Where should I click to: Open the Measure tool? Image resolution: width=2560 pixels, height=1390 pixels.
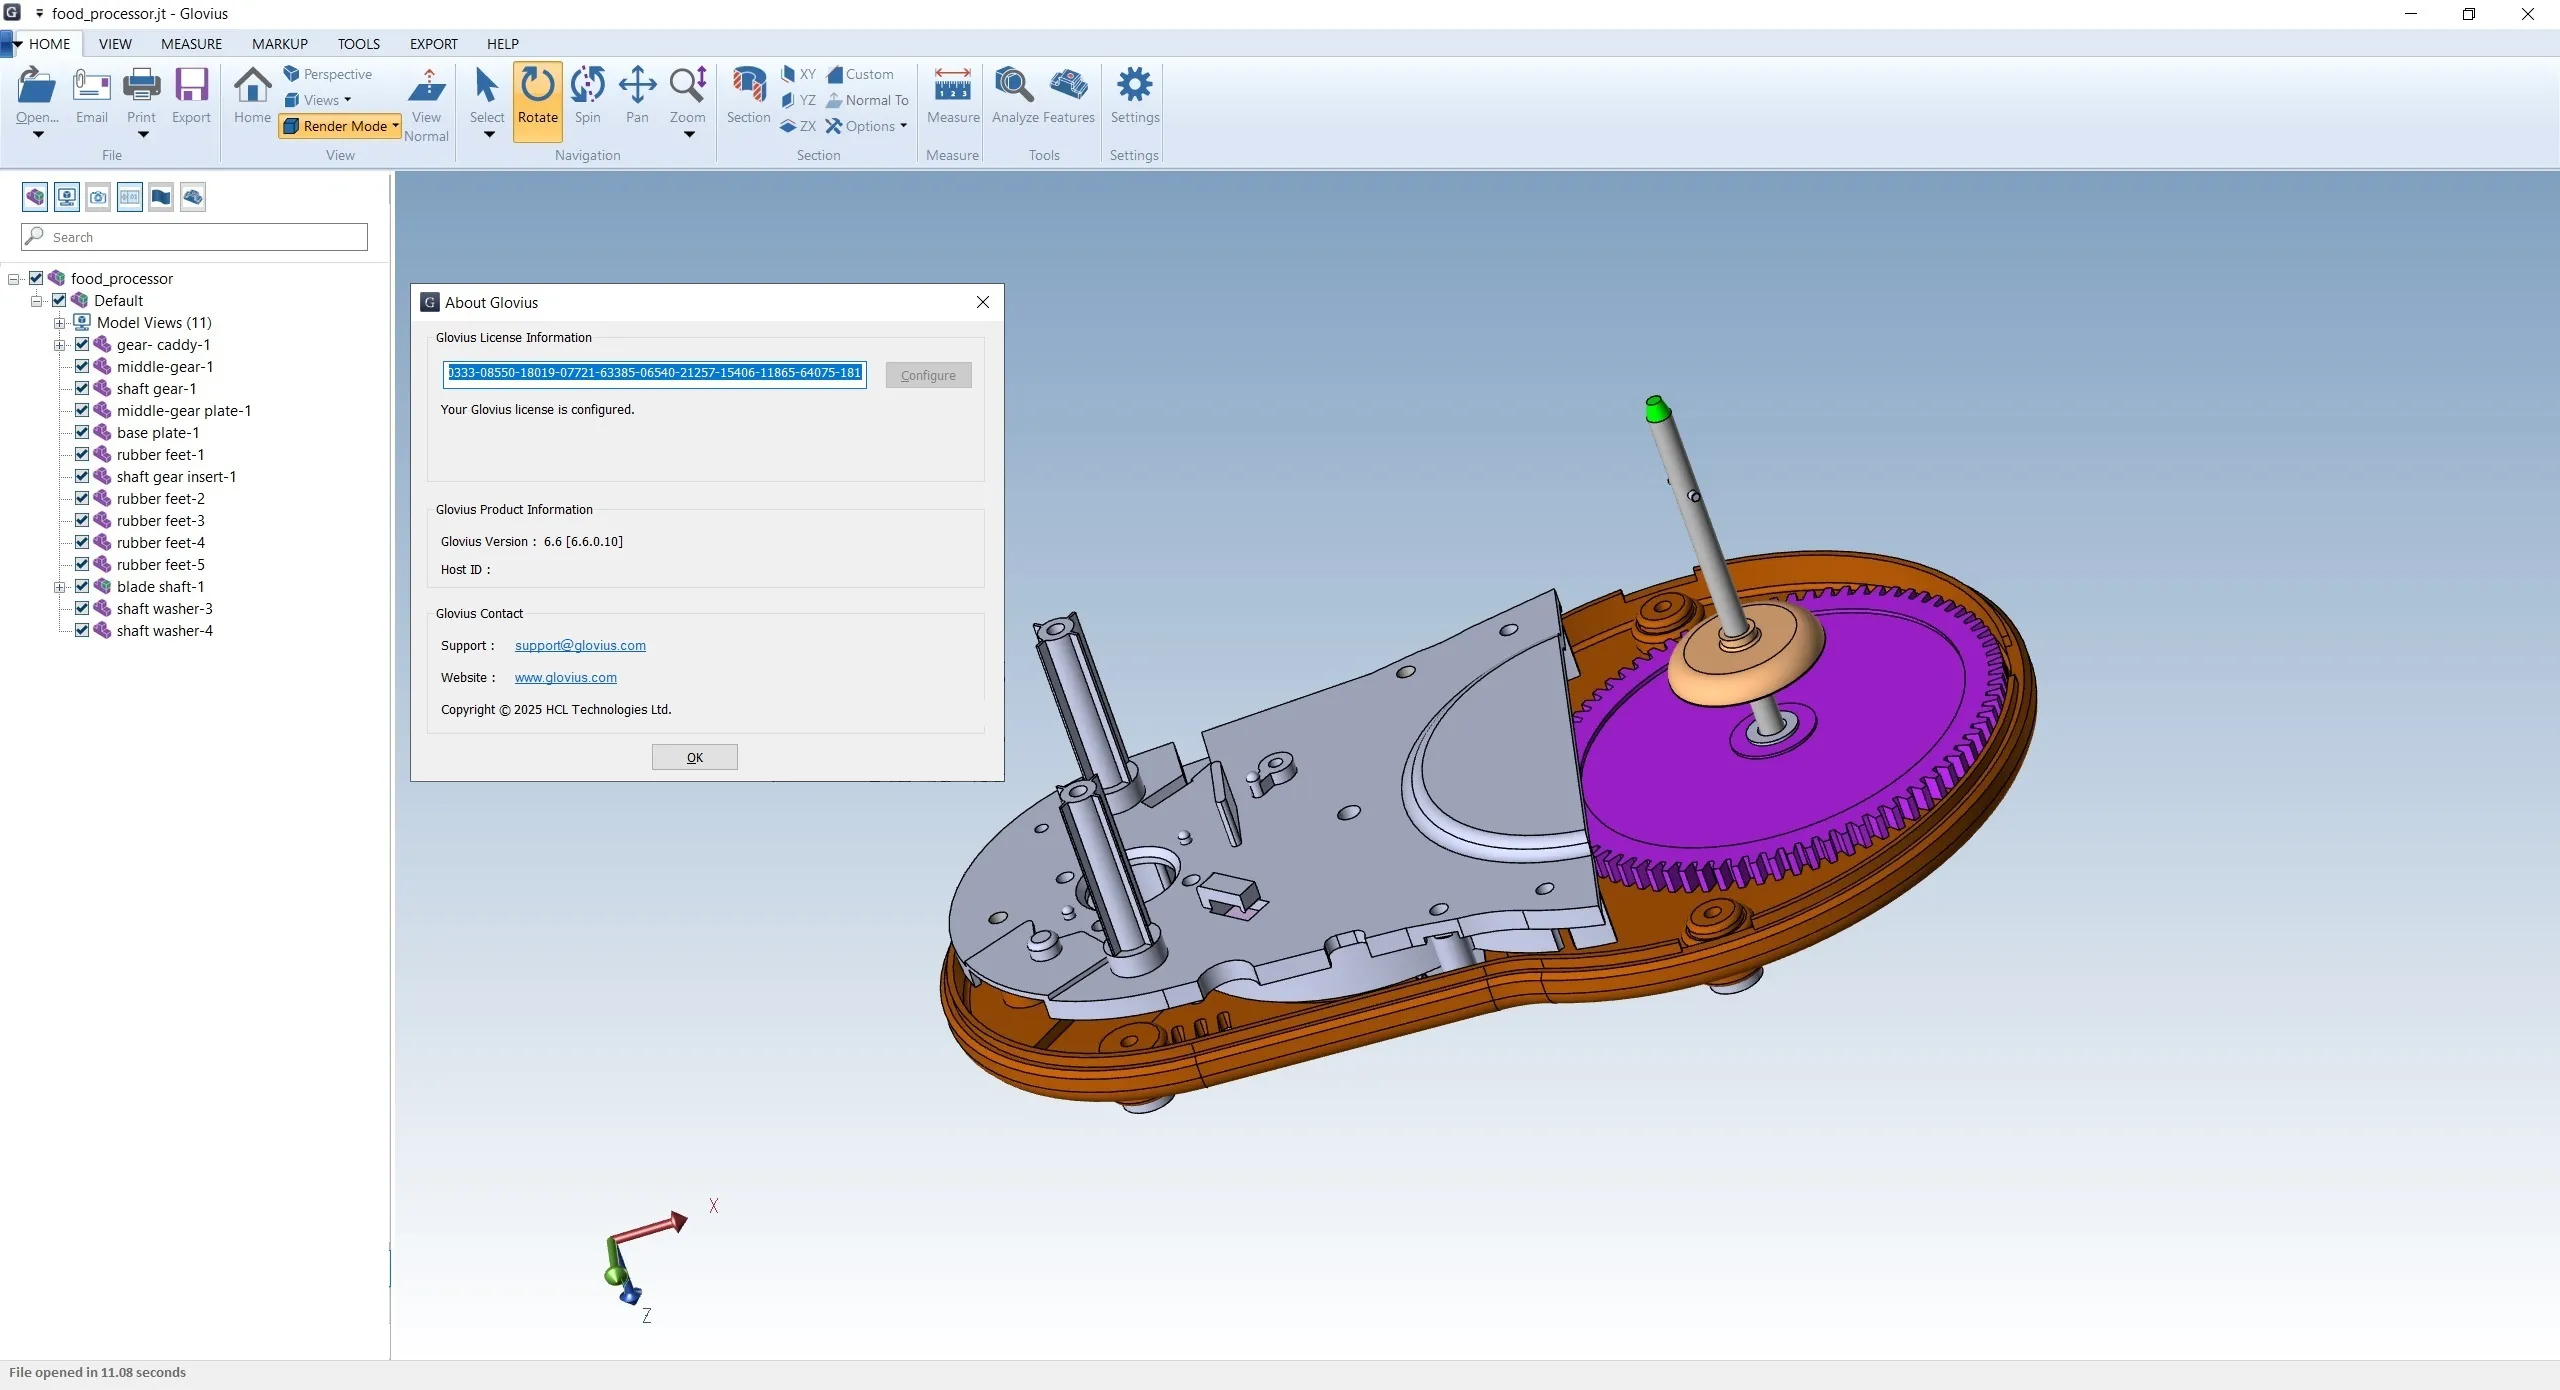(x=953, y=95)
